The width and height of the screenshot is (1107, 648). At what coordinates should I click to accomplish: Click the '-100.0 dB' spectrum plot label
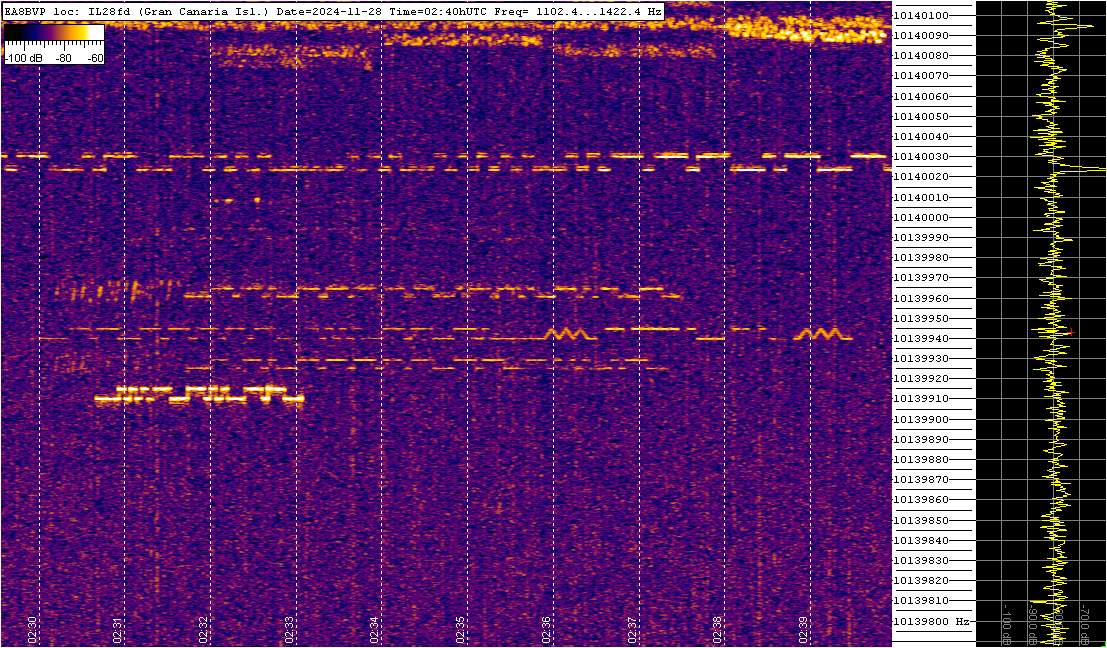[x=1007, y=625]
